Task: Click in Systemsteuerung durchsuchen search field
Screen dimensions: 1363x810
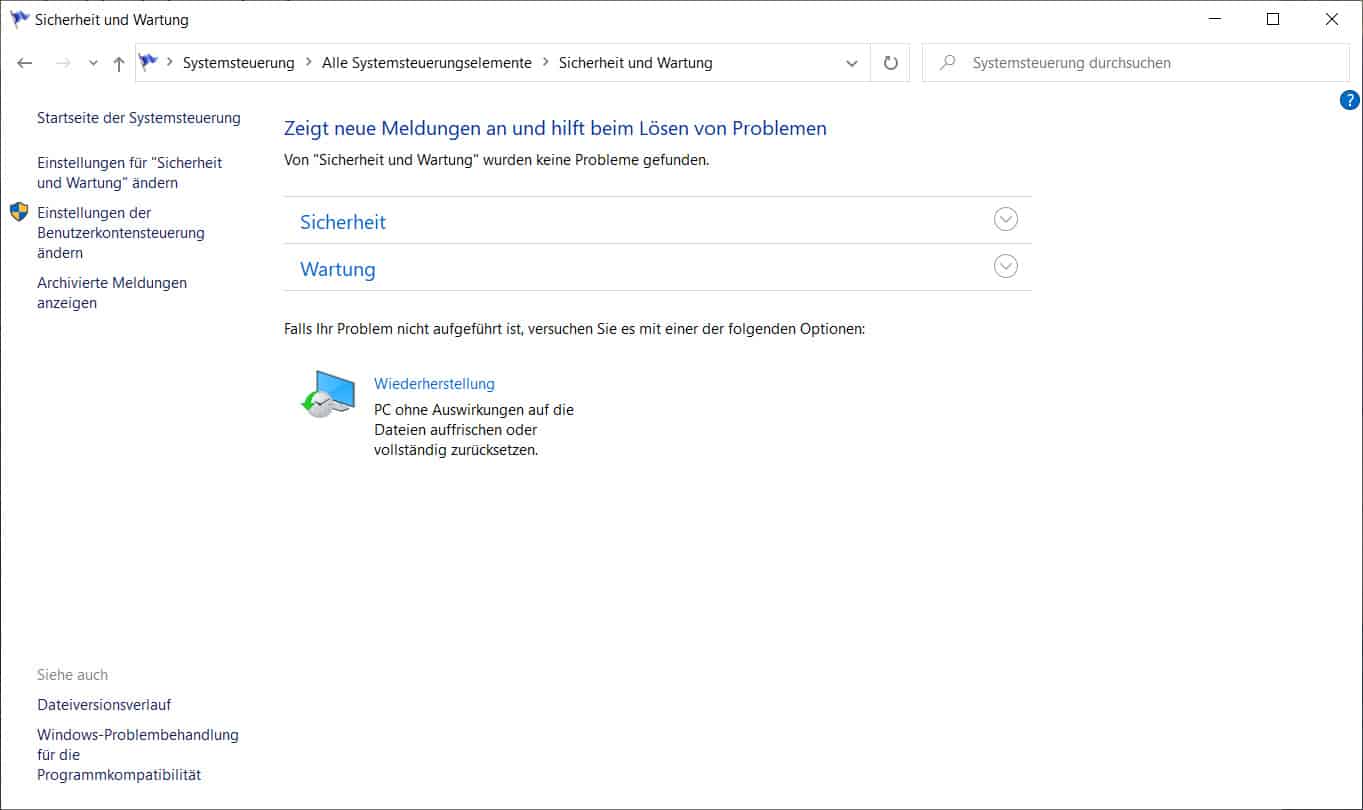Action: 1135,62
